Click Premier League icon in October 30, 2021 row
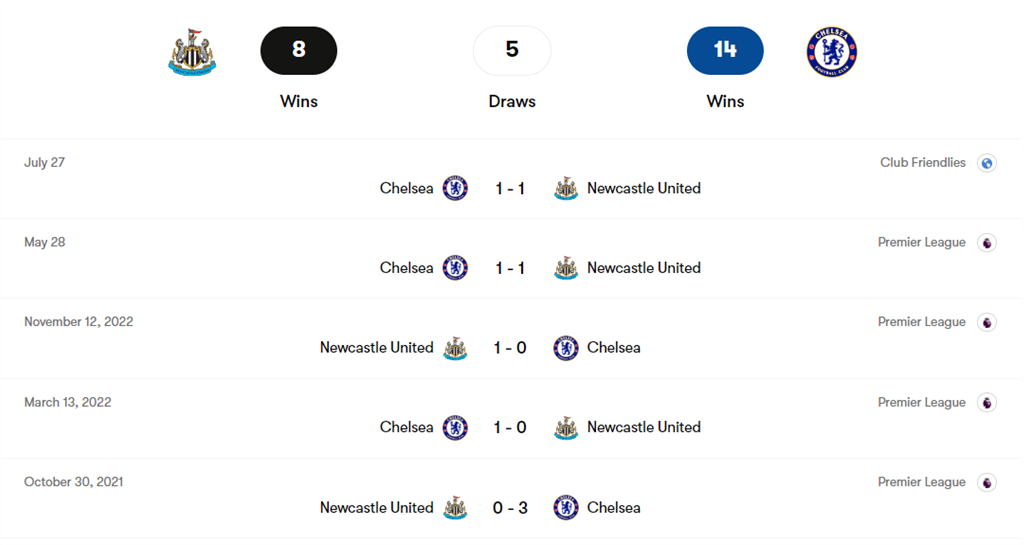This screenshot has width=1024, height=545. (987, 482)
